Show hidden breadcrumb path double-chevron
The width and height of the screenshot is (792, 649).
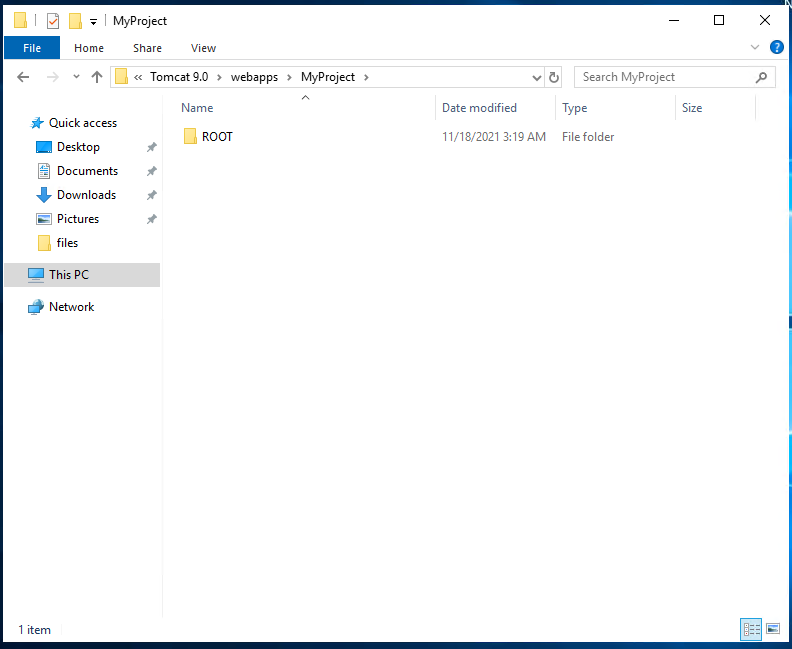click(x=138, y=77)
